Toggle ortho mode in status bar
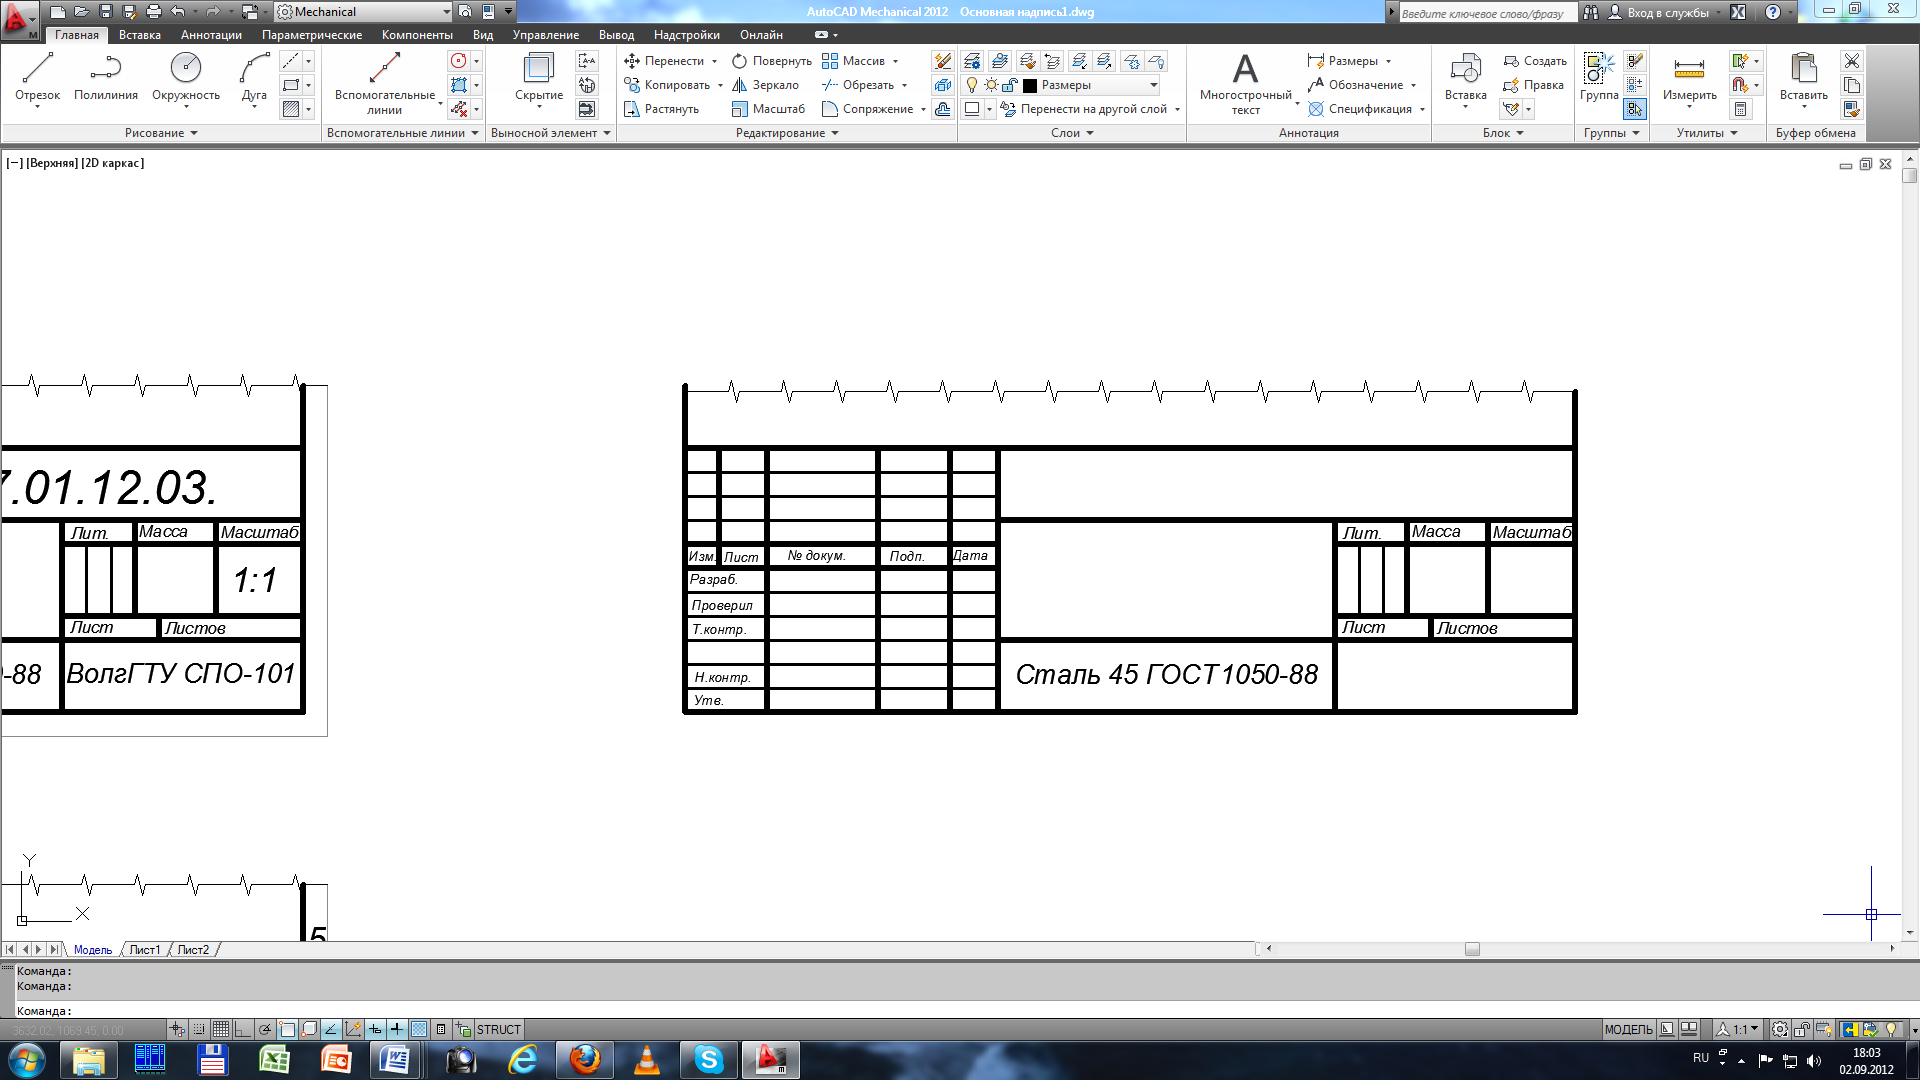 coord(243,1029)
